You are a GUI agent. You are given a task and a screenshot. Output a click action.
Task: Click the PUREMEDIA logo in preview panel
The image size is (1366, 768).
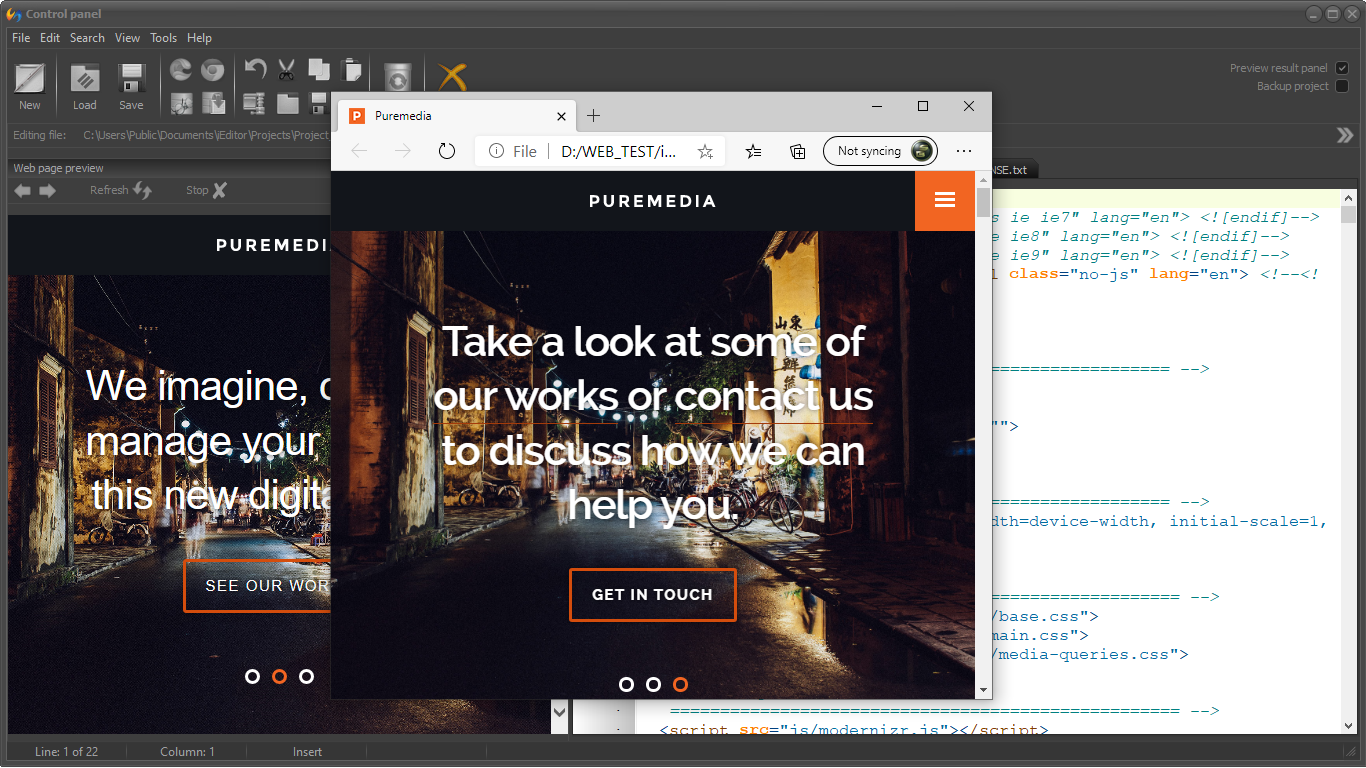tap(273, 245)
